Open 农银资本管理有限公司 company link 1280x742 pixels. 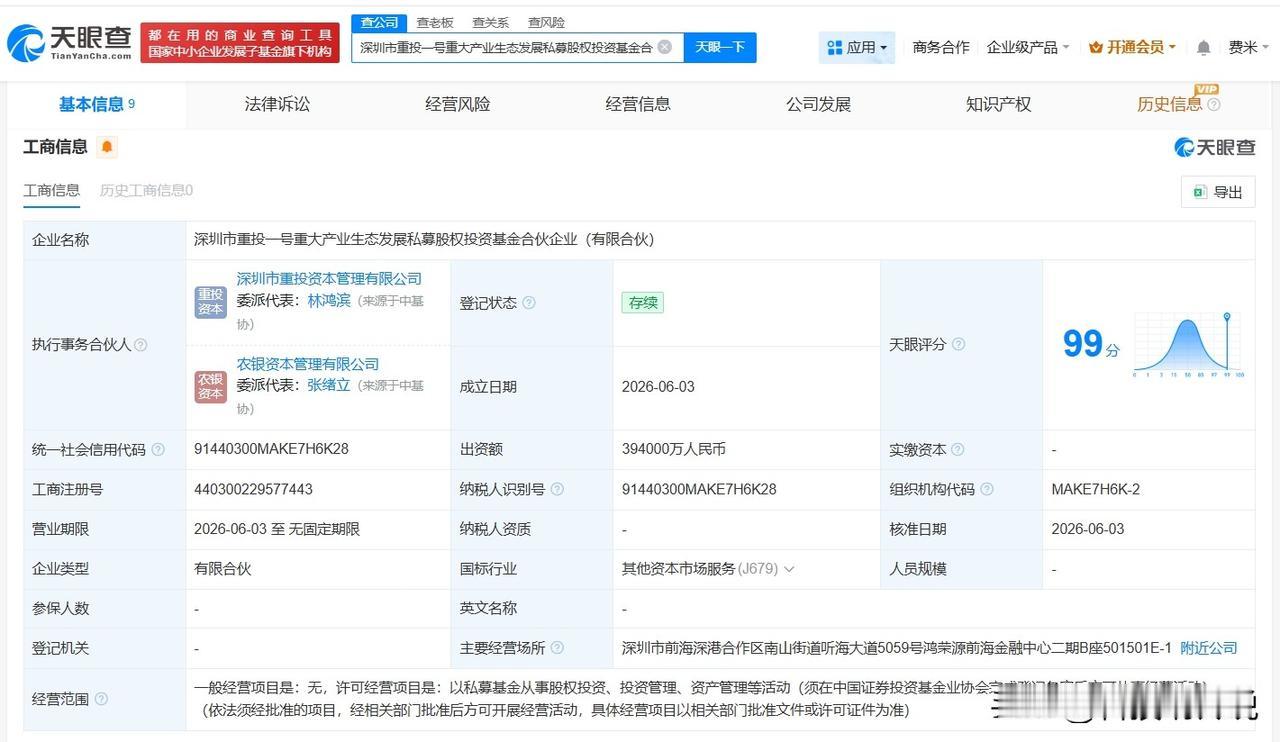[308, 364]
